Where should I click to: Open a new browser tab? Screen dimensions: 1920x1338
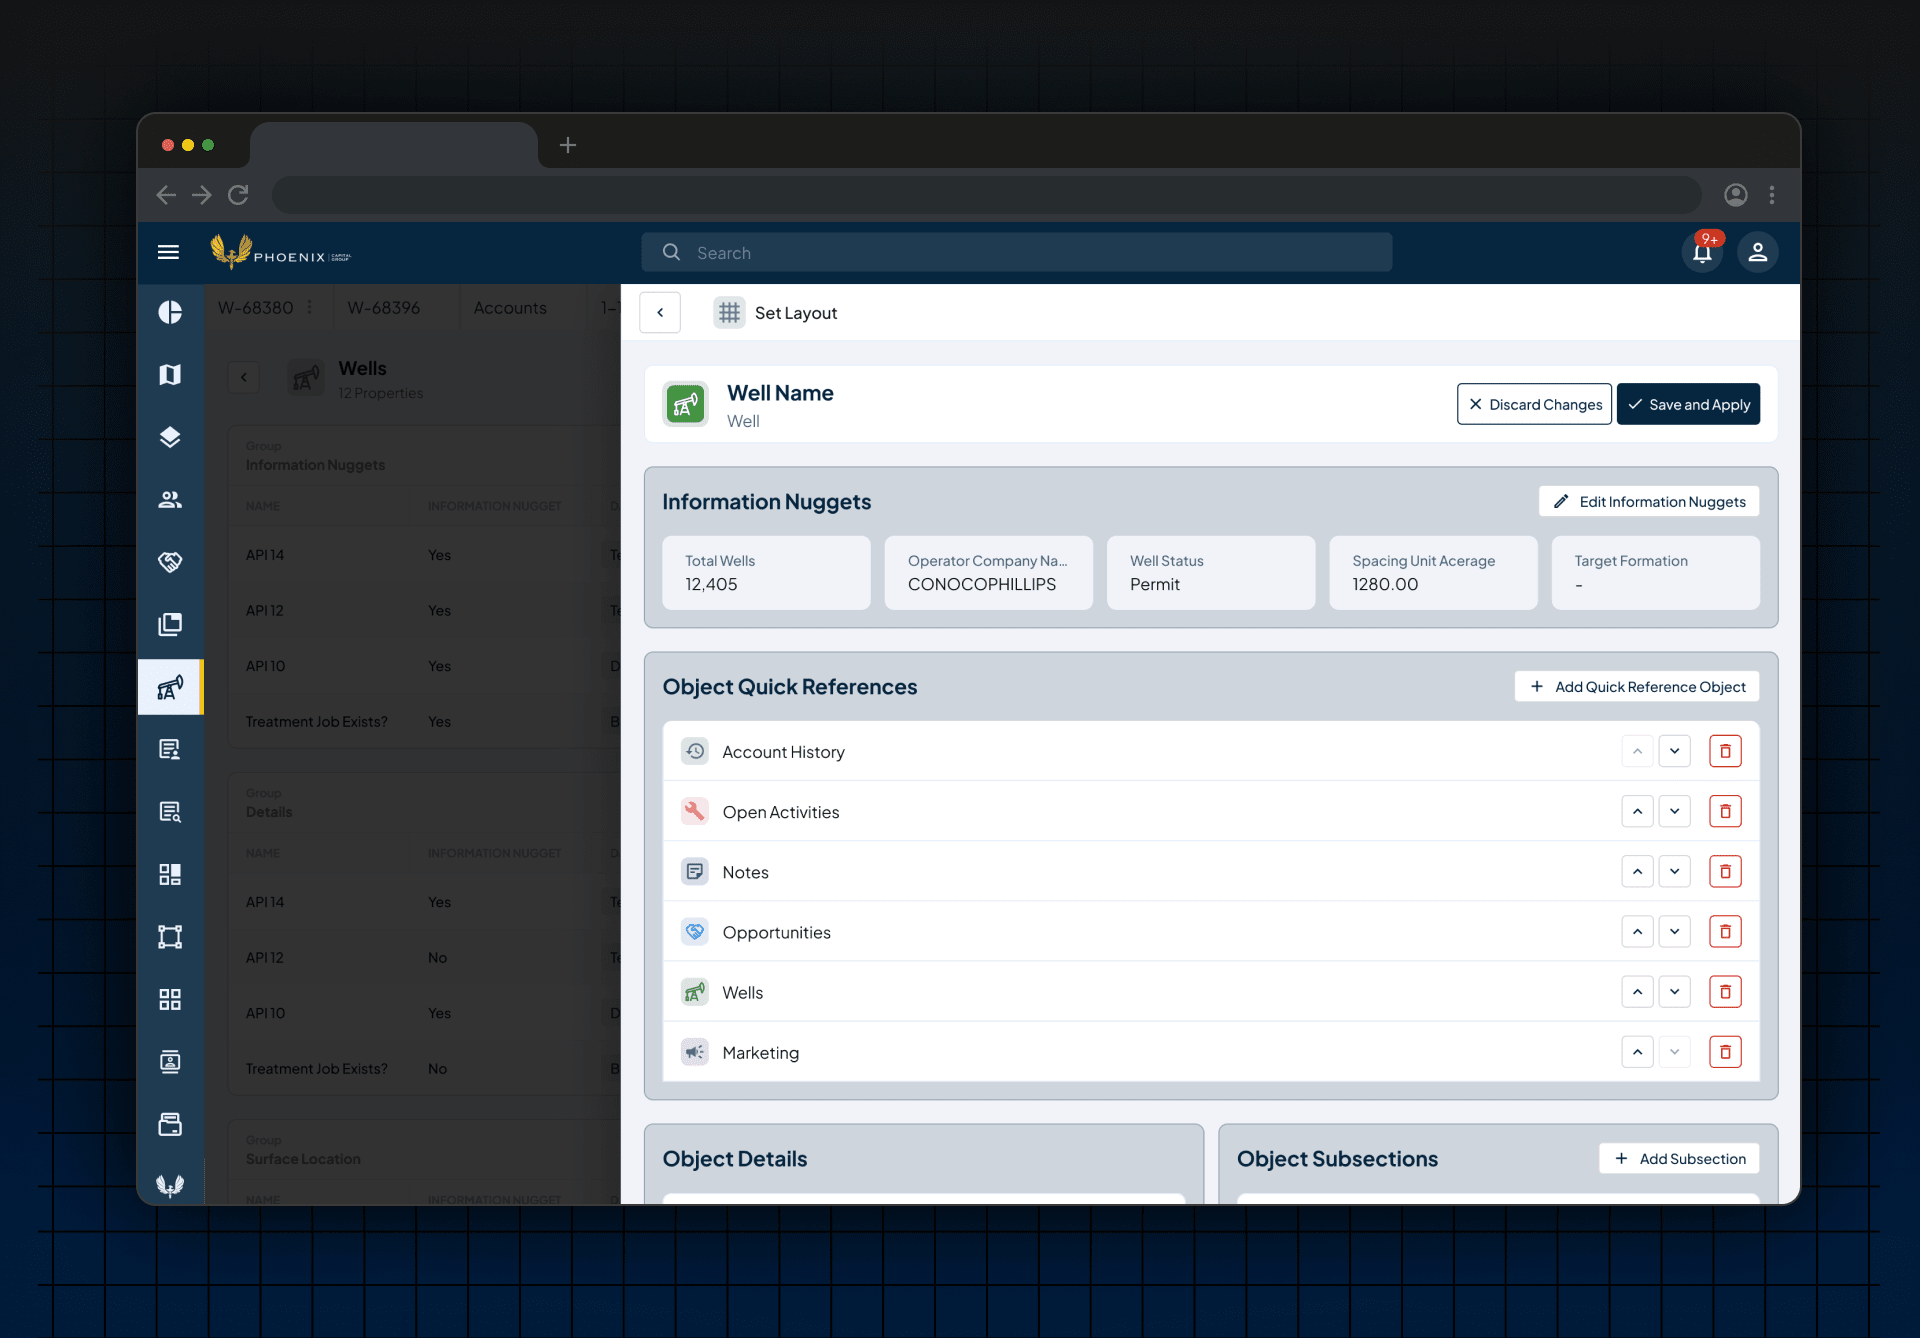pos(568,145)
